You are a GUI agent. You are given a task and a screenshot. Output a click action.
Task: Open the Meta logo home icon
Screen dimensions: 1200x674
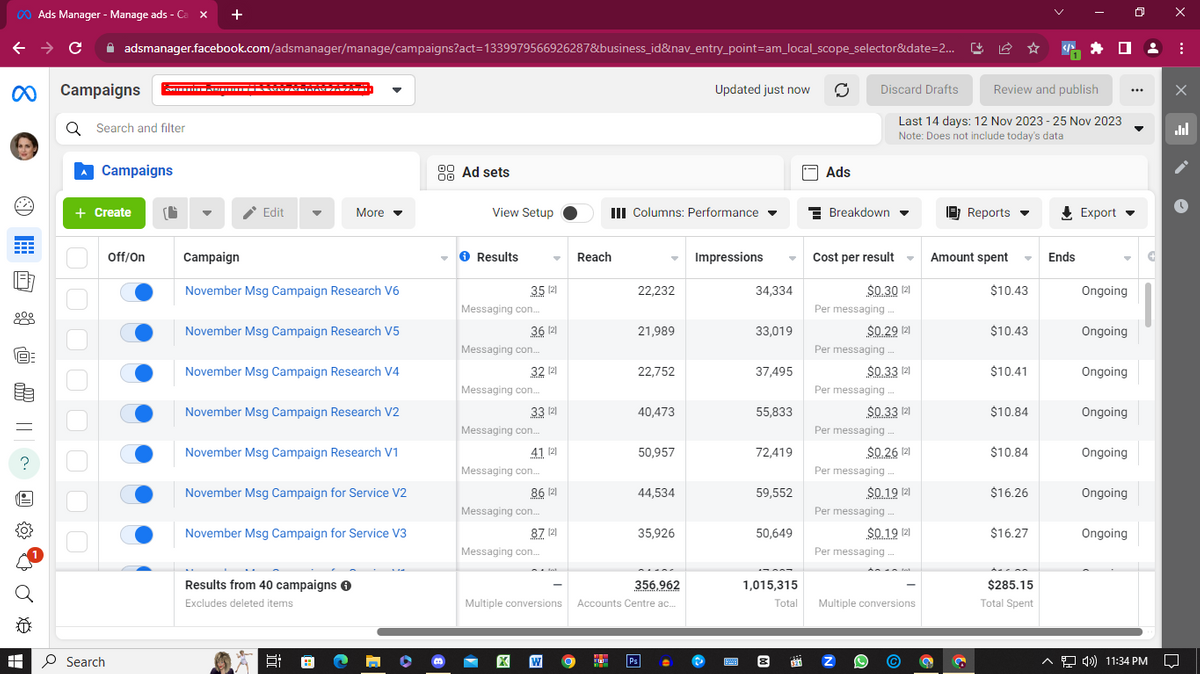coord(25,92)
